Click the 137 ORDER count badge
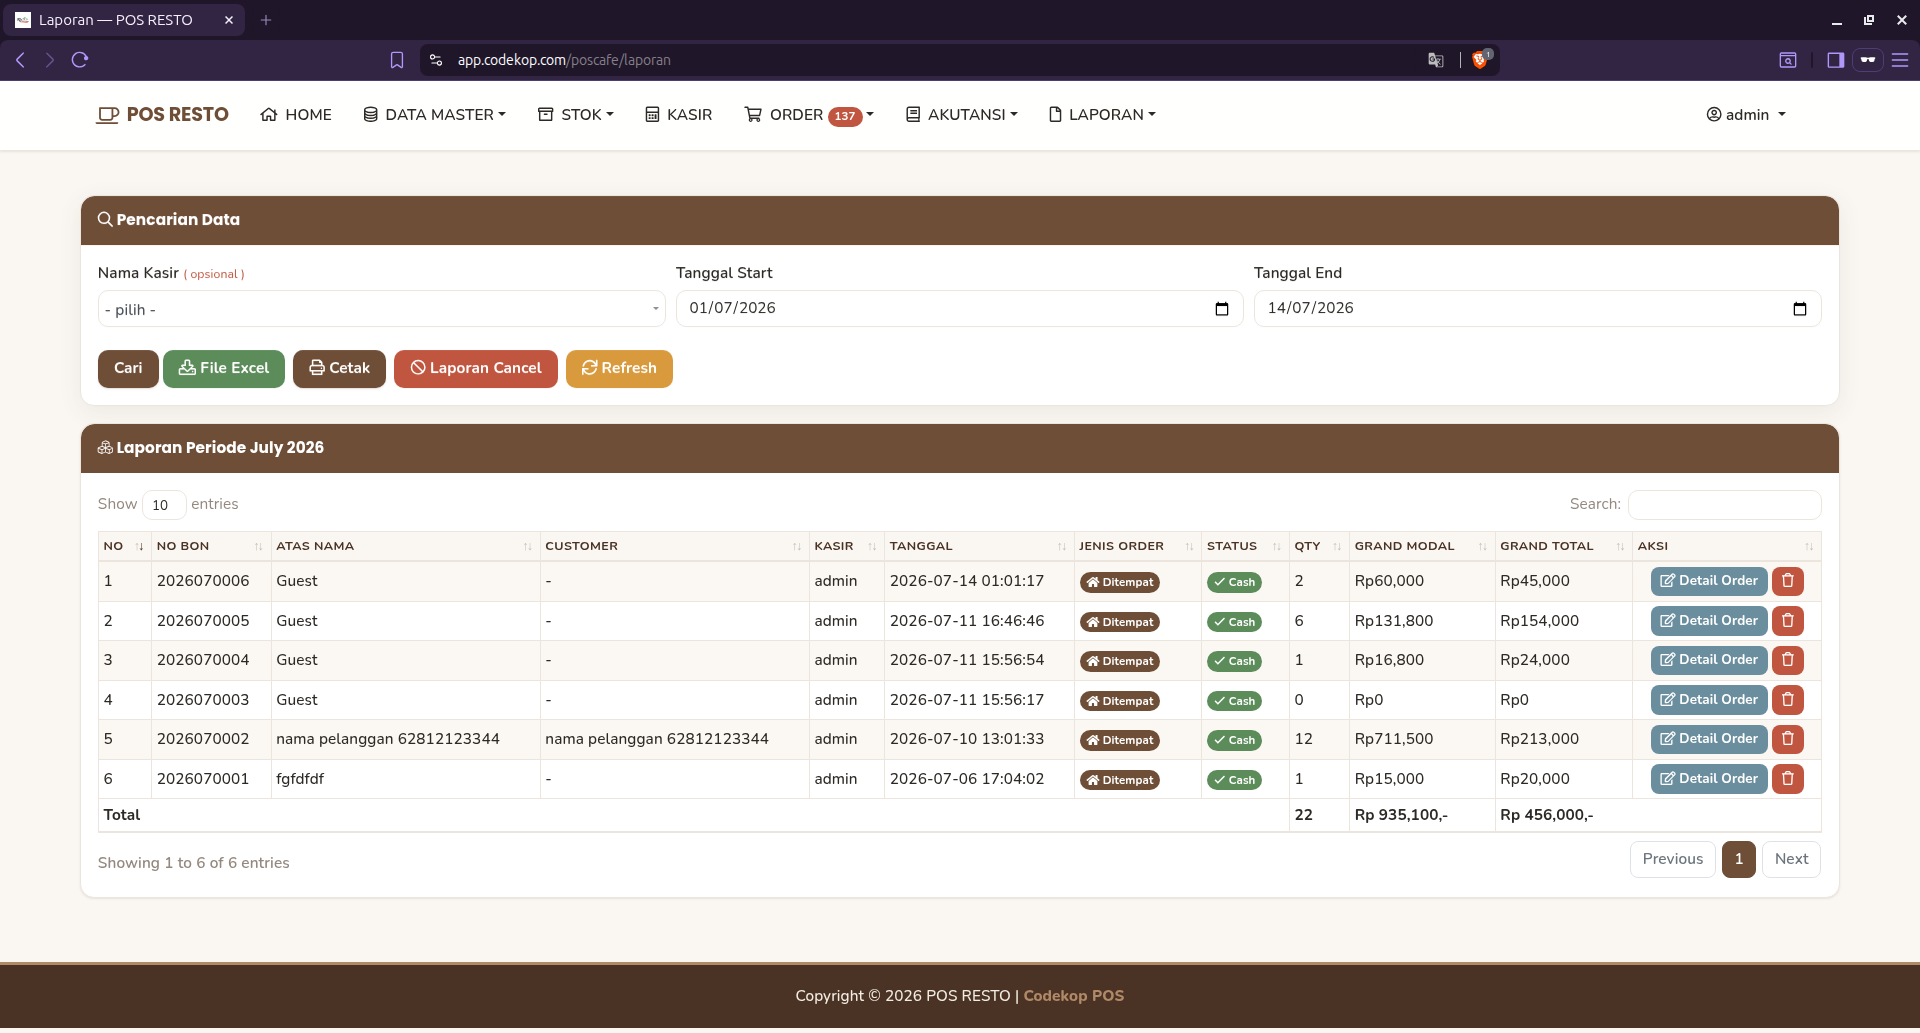 (845, 116)
